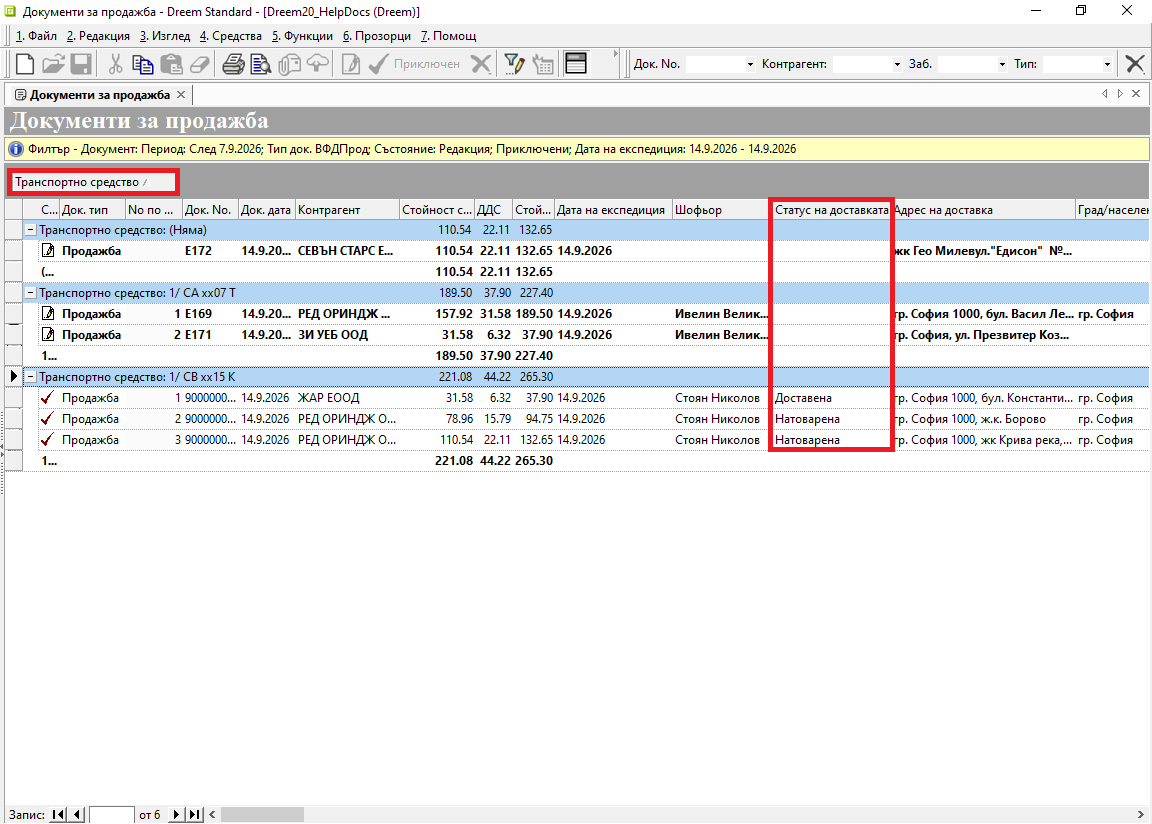Close the Документи за продажба tab
This screenshot has width=1152, height=824.
181,95
